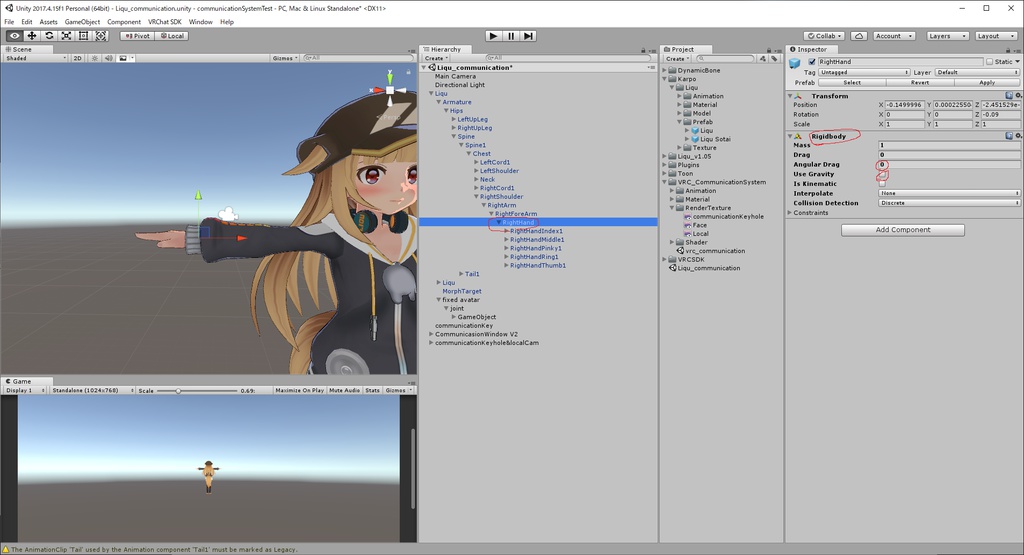Image resolution: width=1024 pixels, height=555 pixels.
Task: Click the RightHand cube object icon
Action: pos(795,63)
